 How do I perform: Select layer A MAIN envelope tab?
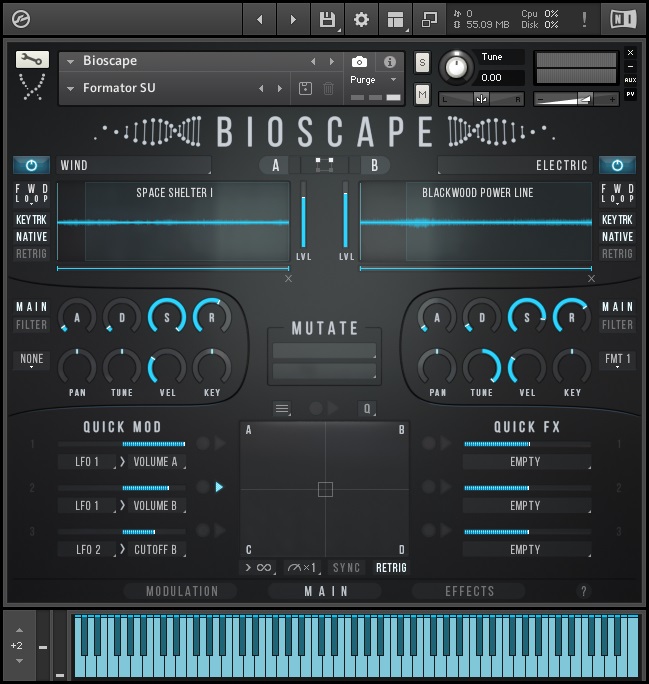coord(31,307)
